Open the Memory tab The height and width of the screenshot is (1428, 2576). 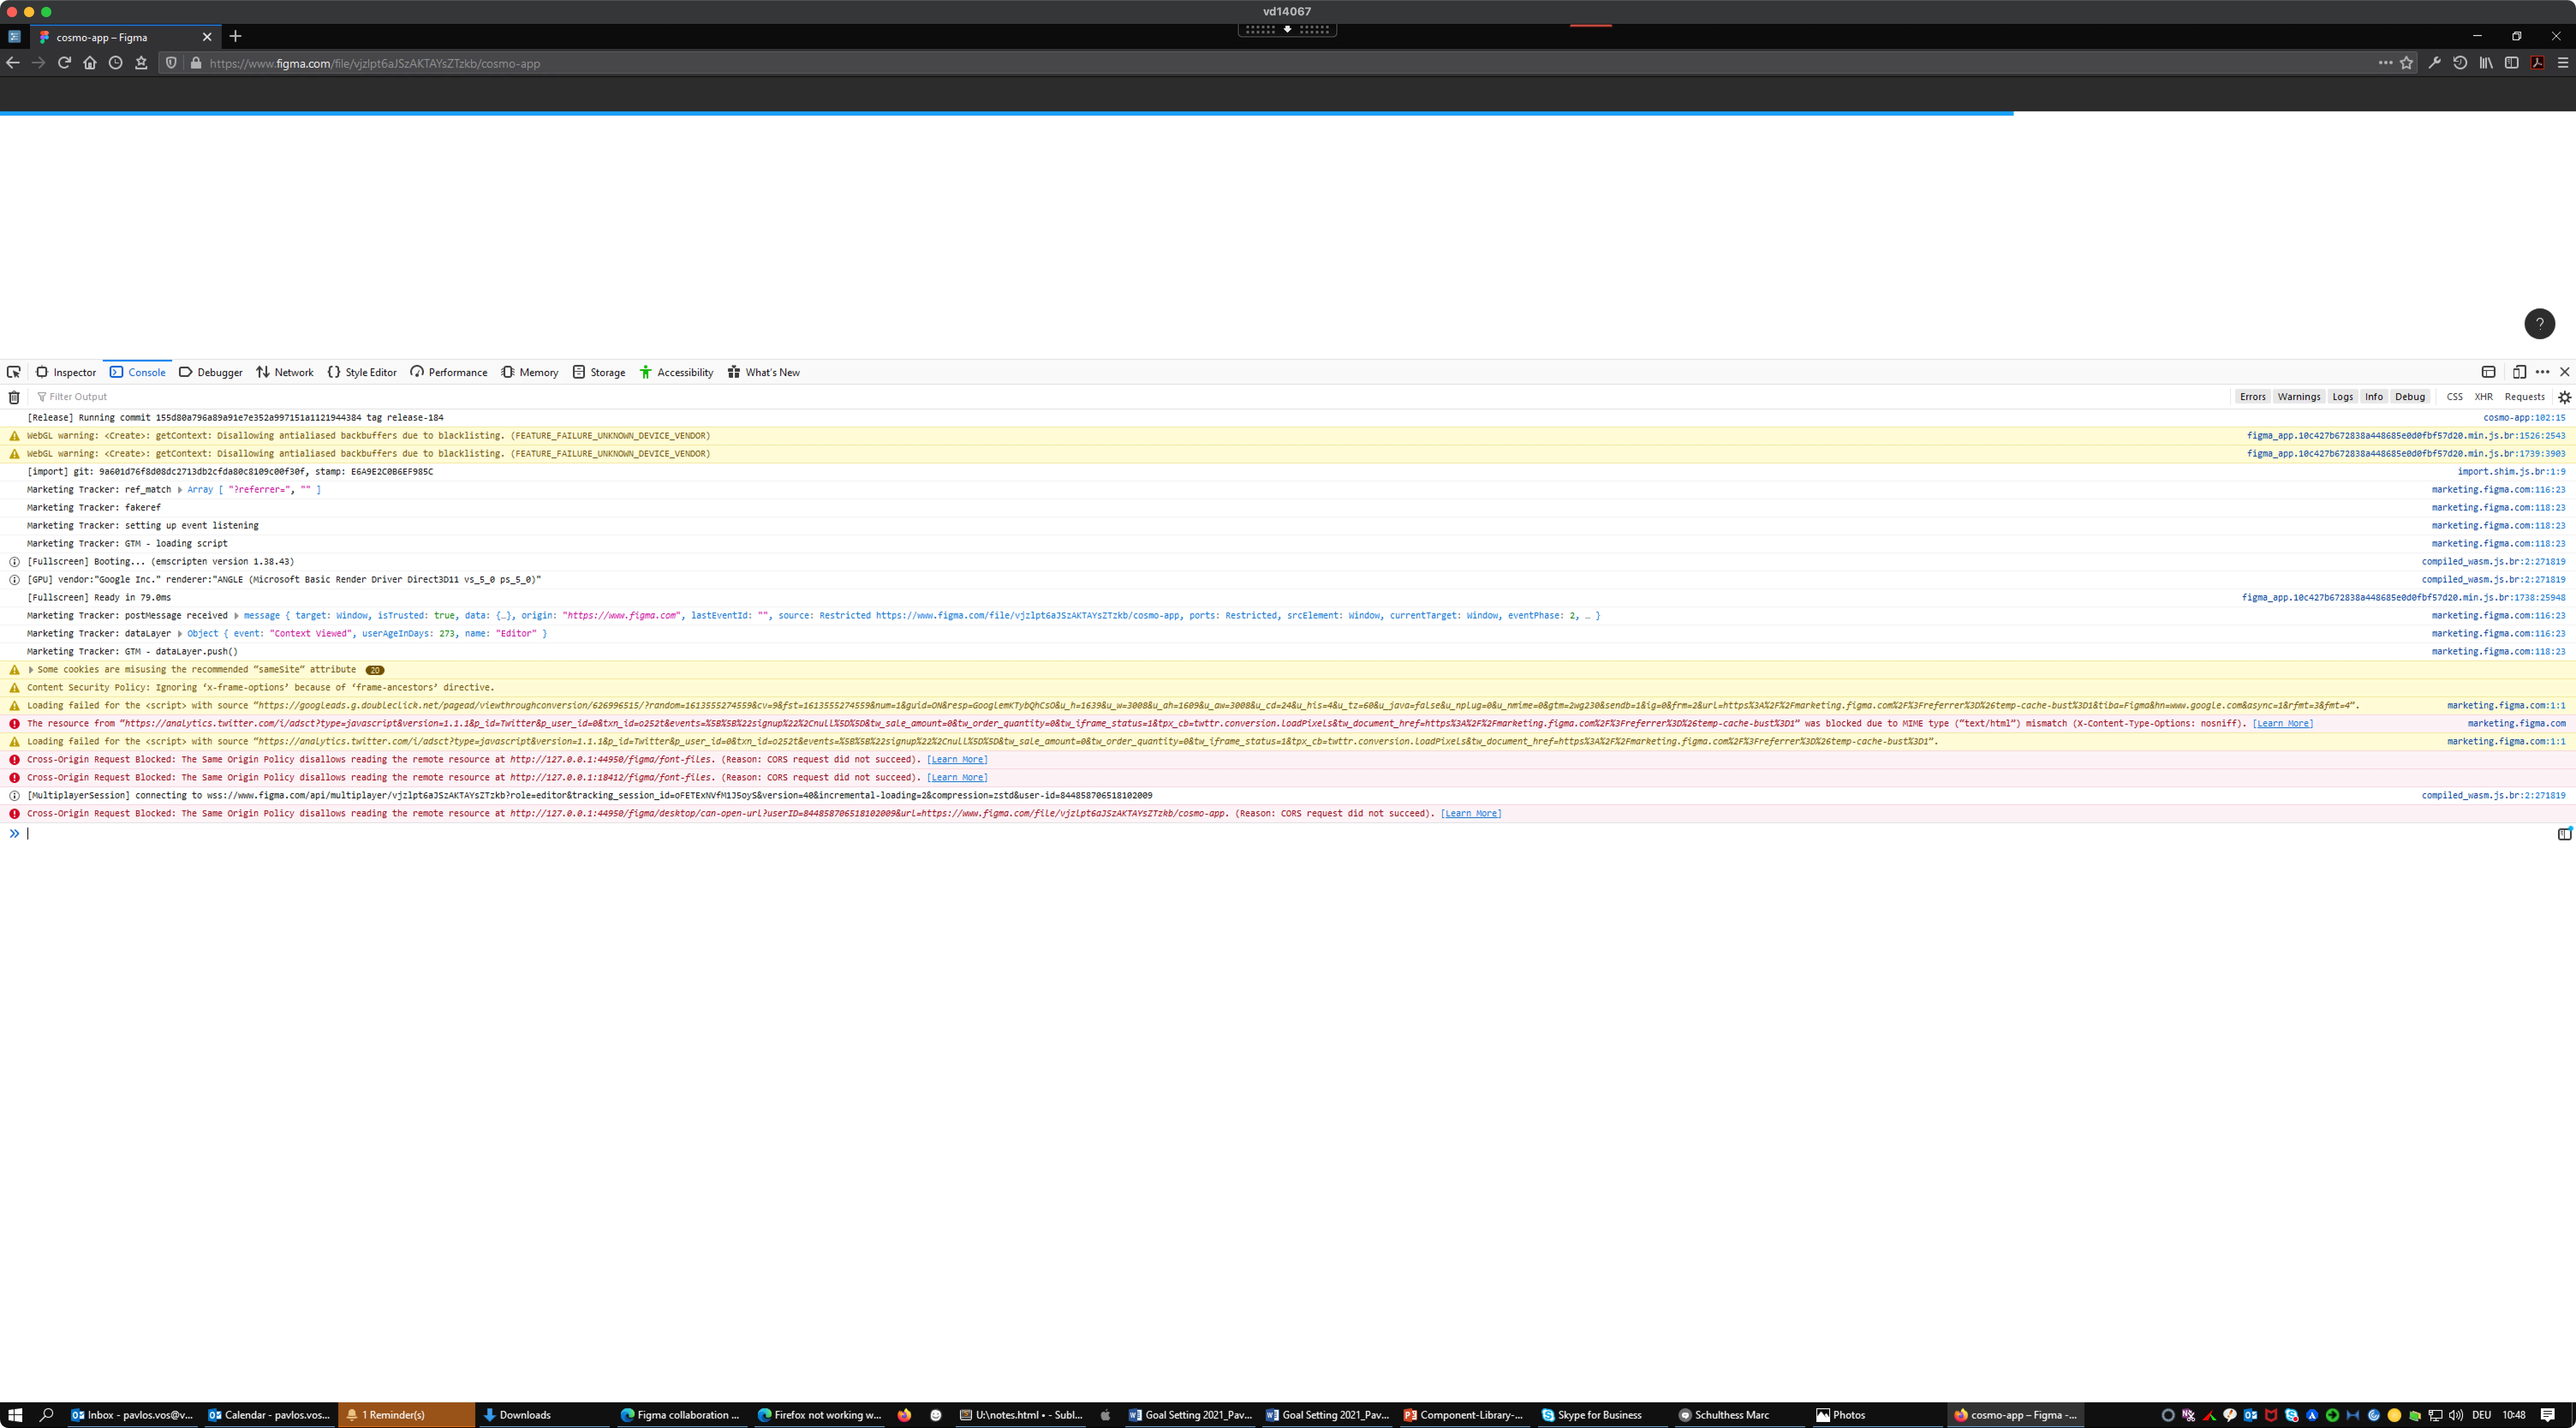[x=530, y=372]
